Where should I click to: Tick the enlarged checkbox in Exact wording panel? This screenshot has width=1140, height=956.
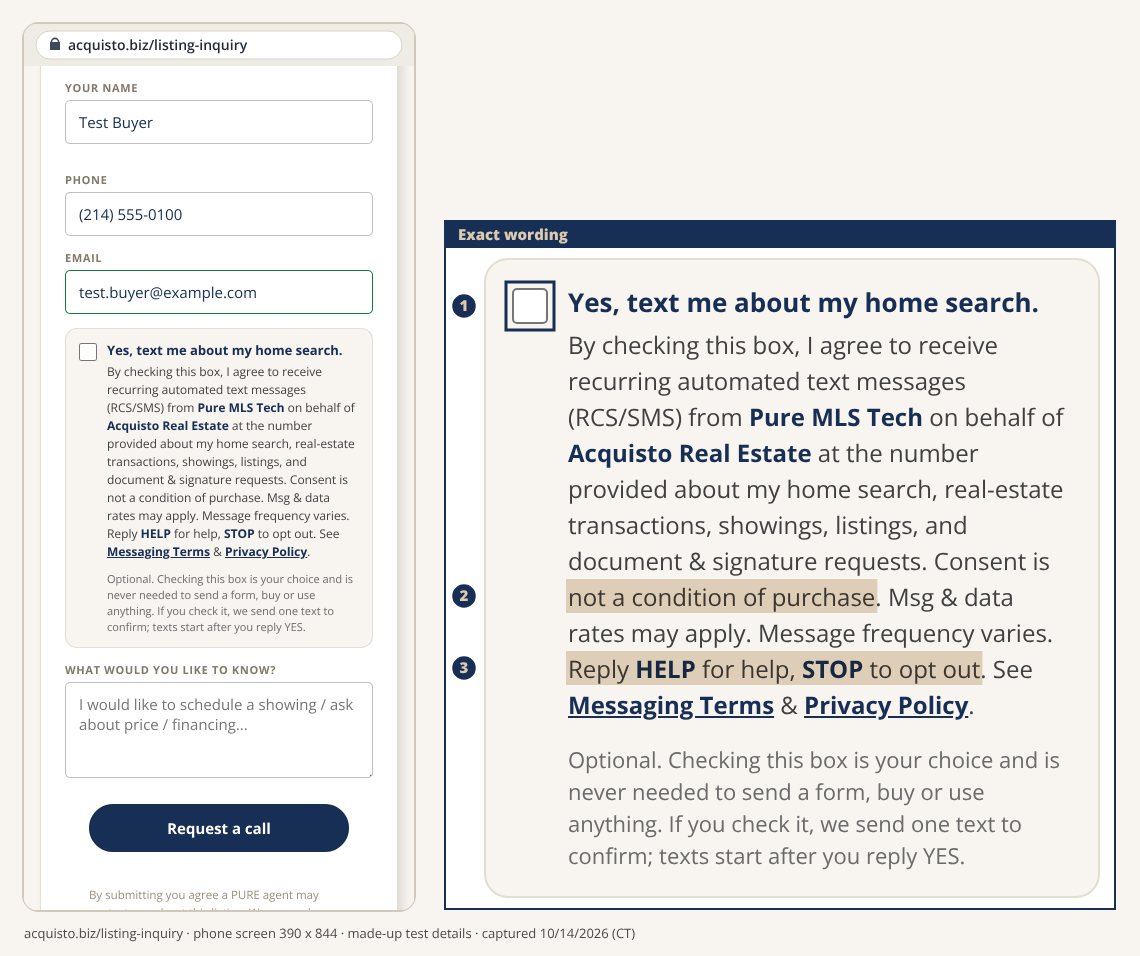pyautogui.click(x=530, y=305)
